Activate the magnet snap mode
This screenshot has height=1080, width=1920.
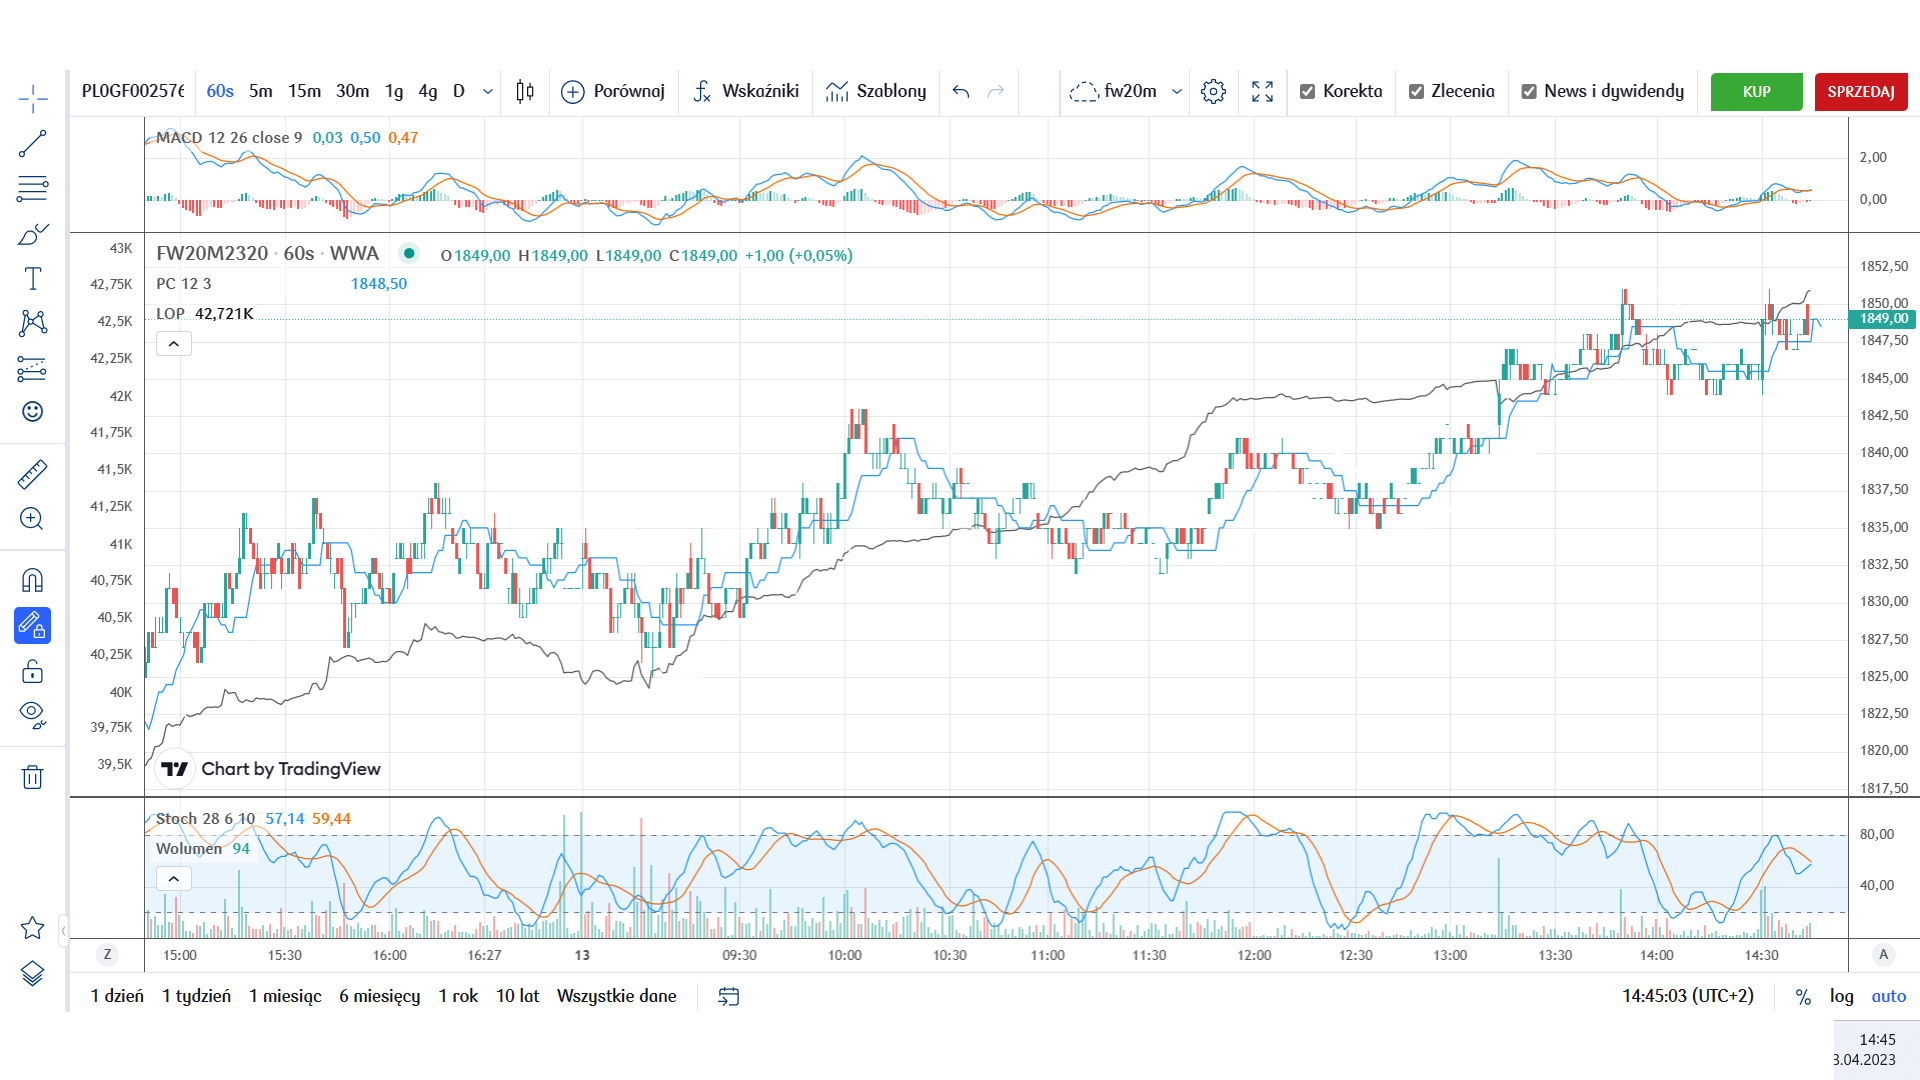point(32,581)
